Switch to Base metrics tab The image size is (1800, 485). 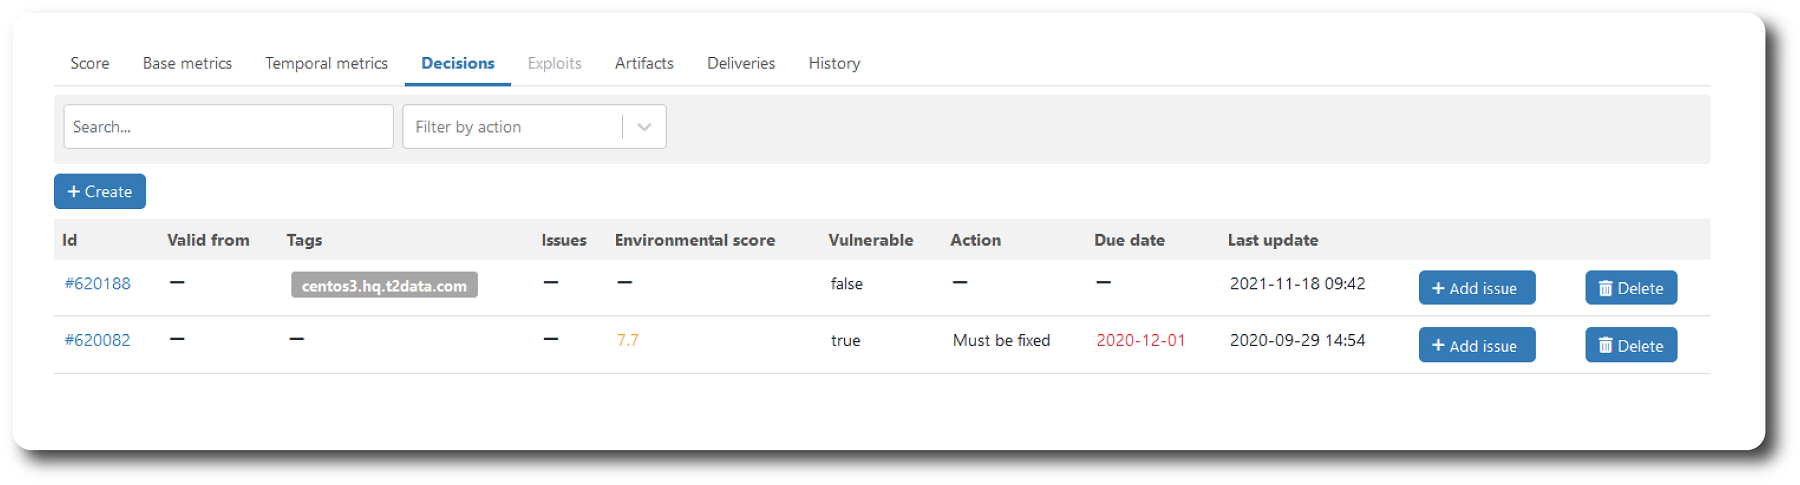(187, 63)
